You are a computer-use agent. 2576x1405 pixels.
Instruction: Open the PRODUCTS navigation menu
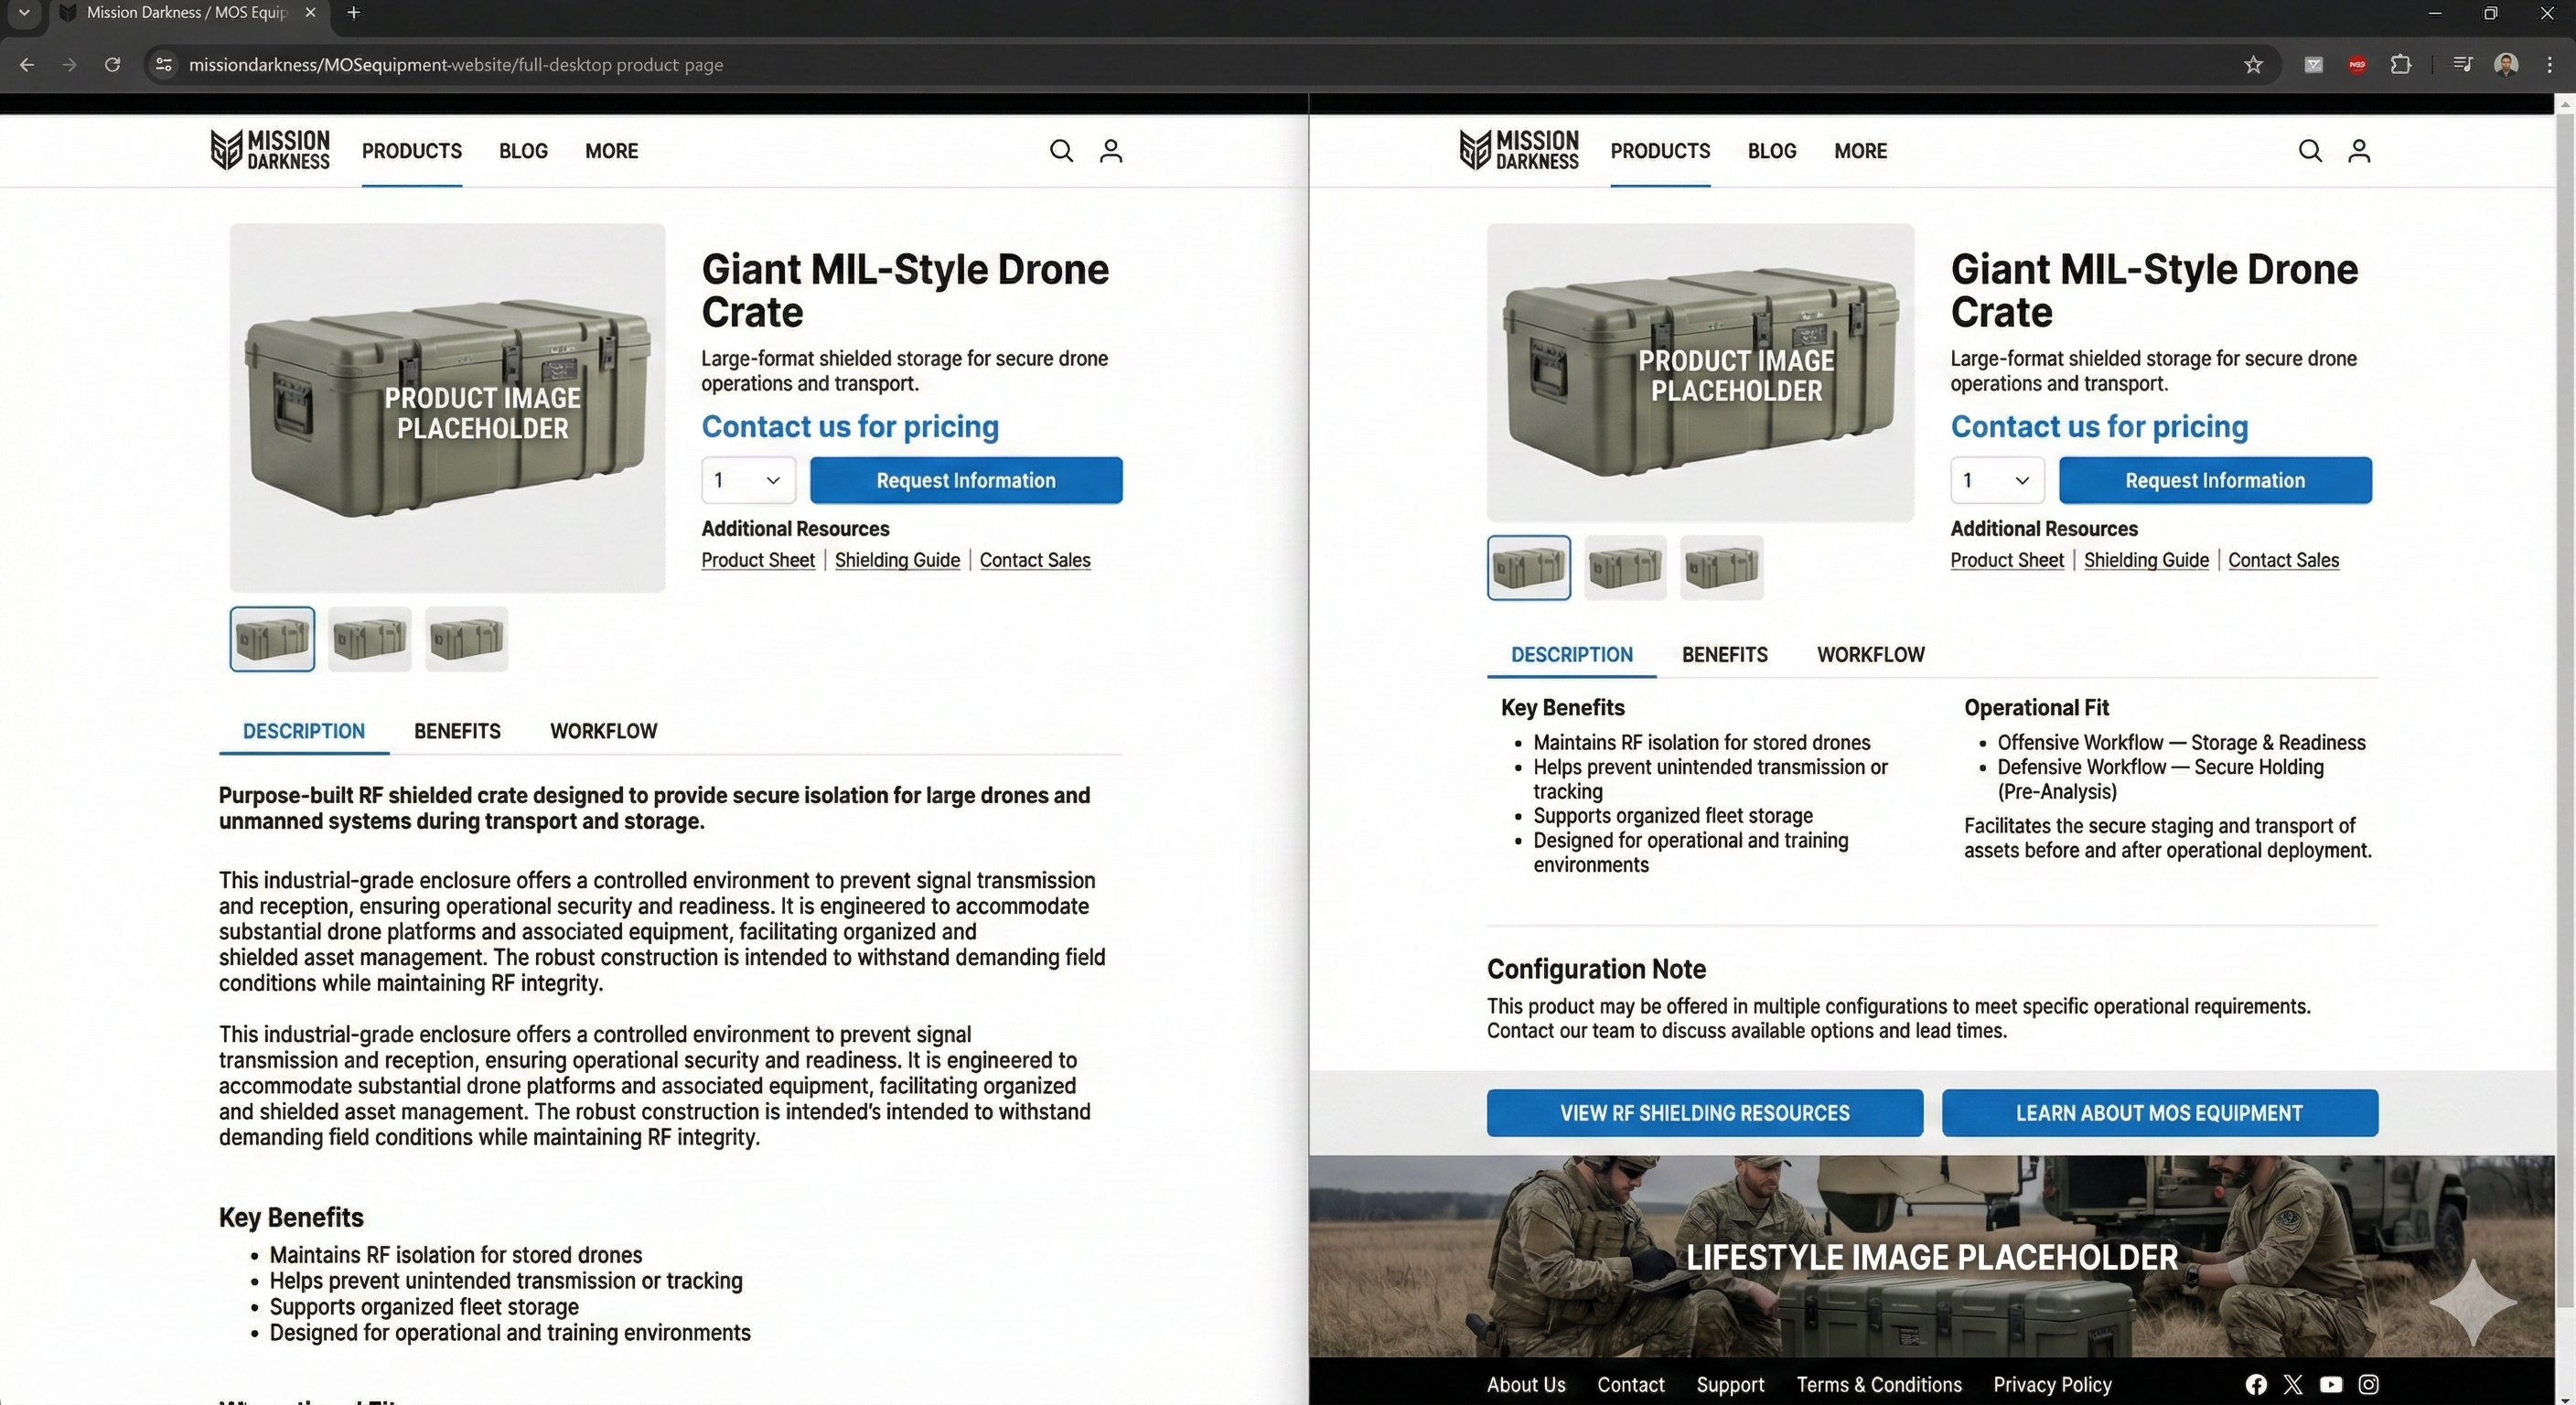pyautogui.click(x=411, y=151)
